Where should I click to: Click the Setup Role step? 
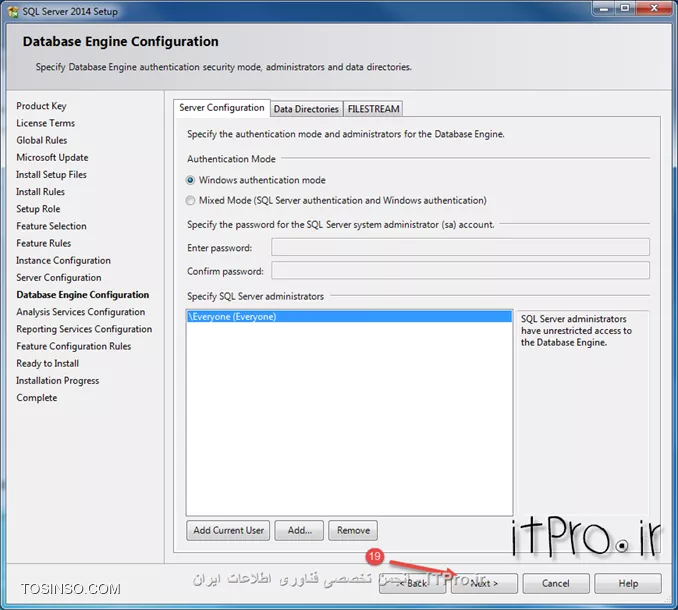click(x=38, y=209)
